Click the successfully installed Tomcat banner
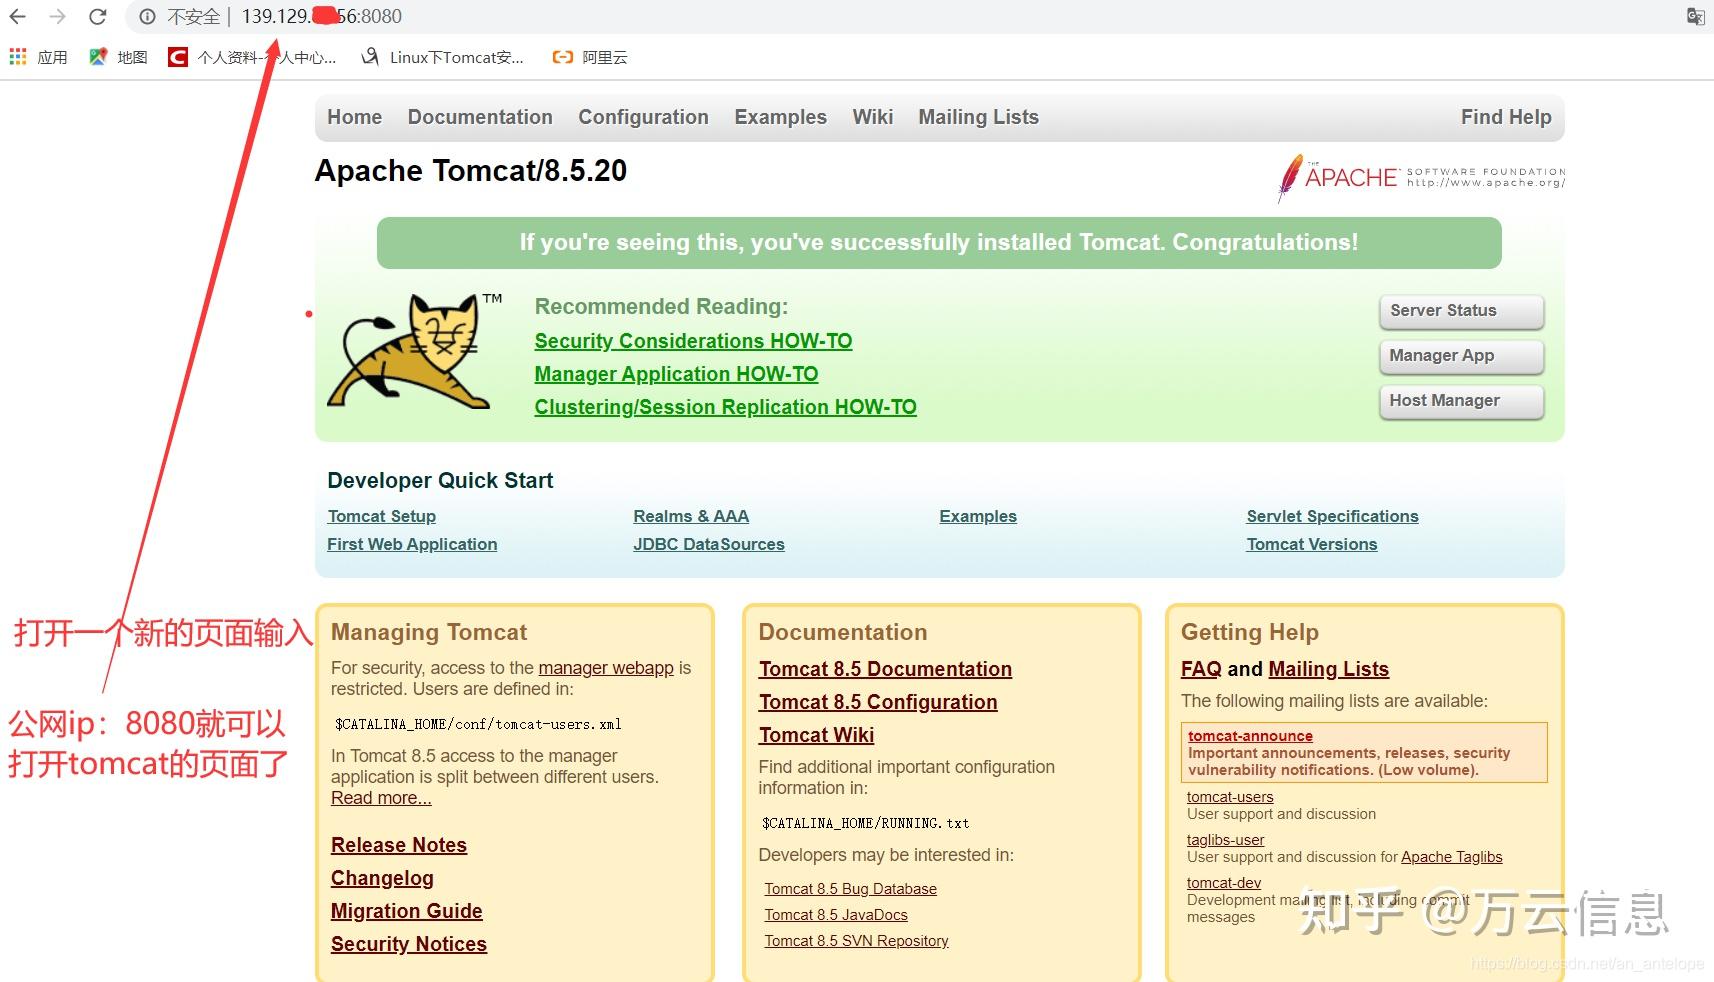Viewport: 1714px width, 982px height. [939, 243]
